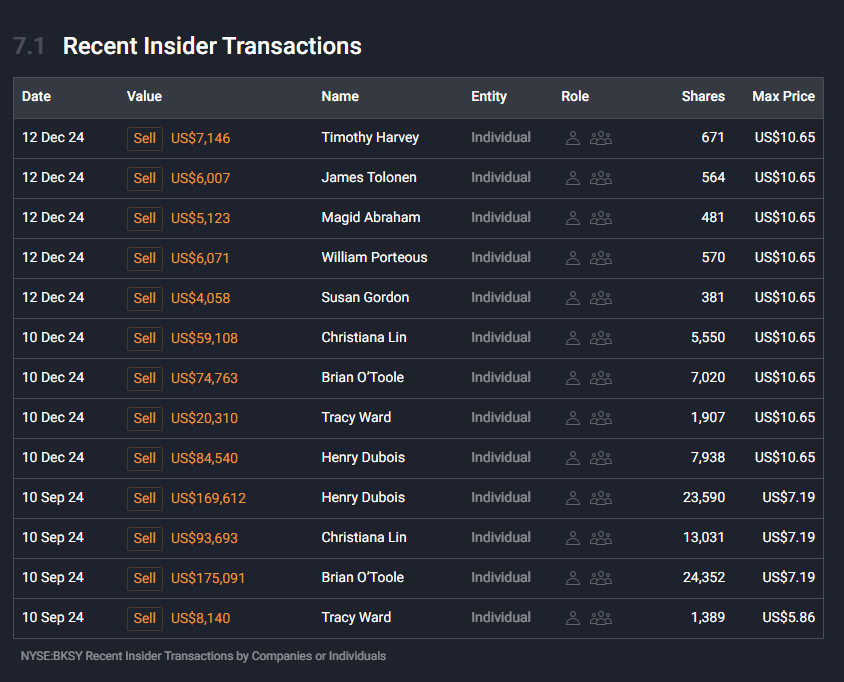Viewport: 844px width, 682px height.
Task: Click Christiana Lin in 10 Dec 24 row
Action: (364, 338)
